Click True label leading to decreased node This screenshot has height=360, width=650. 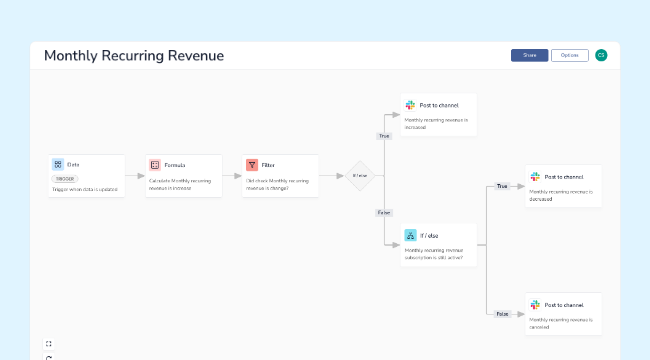tap(502, 186)
